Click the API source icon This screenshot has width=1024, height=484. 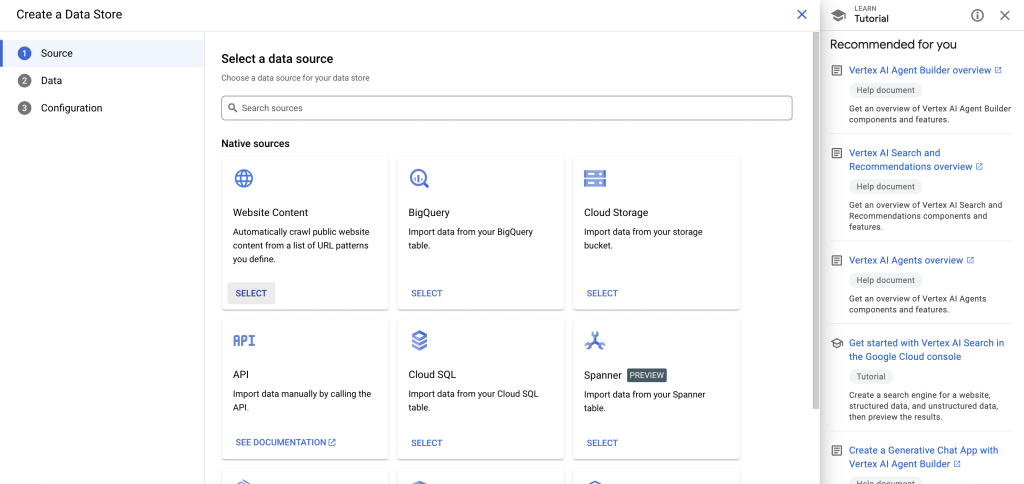pos(244,340)
